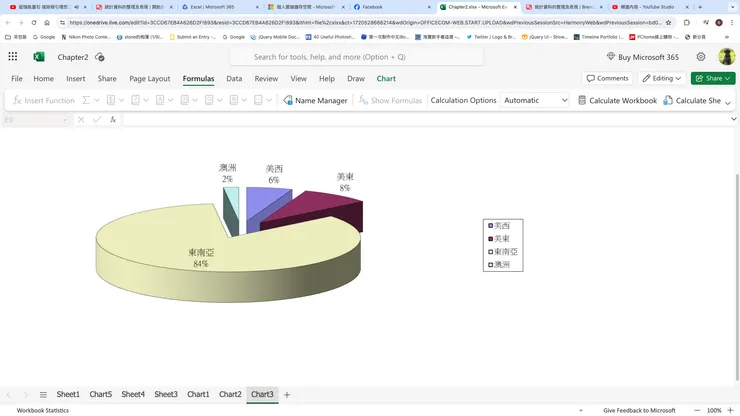Toggle Show Formulas

(x=390, y=101)
